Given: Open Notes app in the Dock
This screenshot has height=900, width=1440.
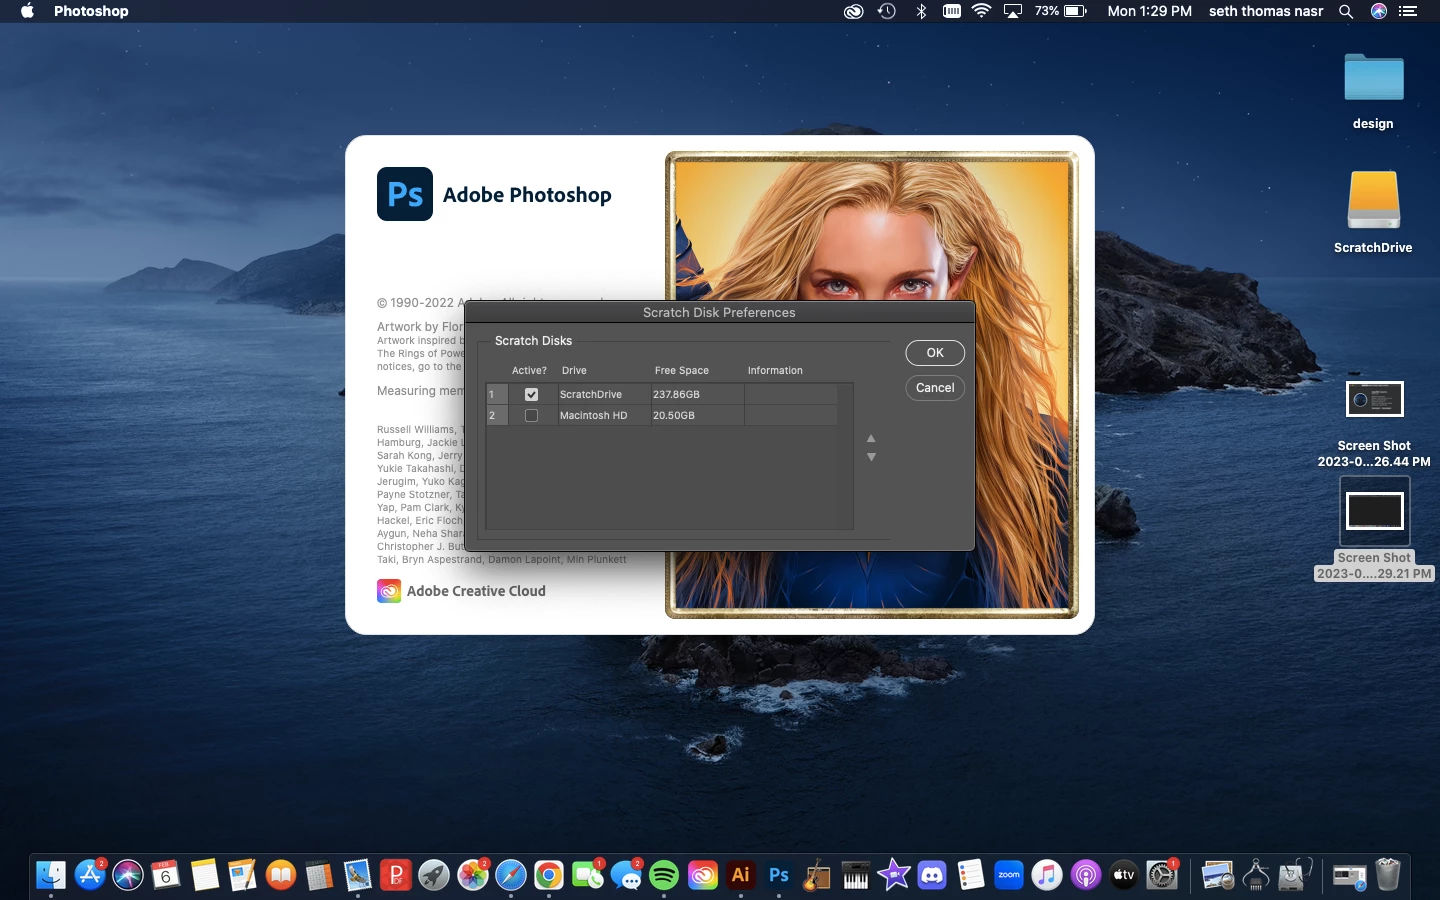Looking at the screenshot, I should tap(204, 876).
